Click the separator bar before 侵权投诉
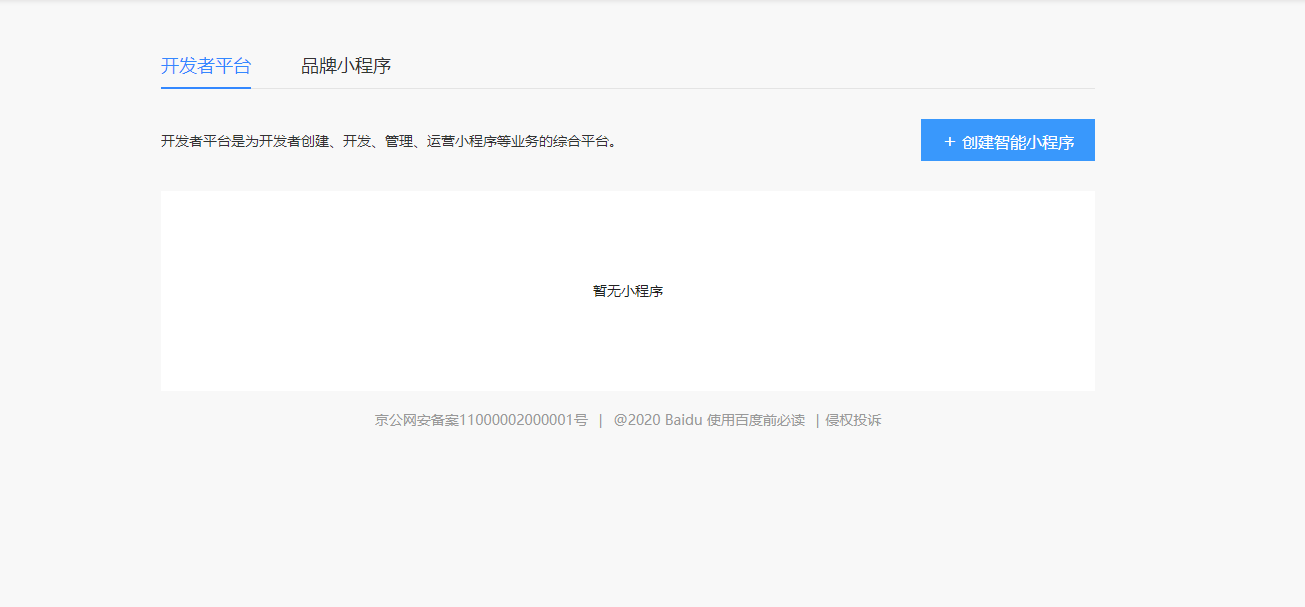This screenshot has width=1305, height=607. click(817, 420)
